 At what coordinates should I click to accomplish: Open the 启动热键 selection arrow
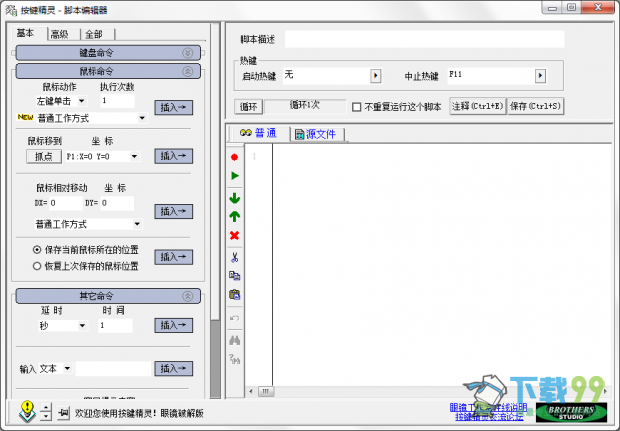[376, 76]
